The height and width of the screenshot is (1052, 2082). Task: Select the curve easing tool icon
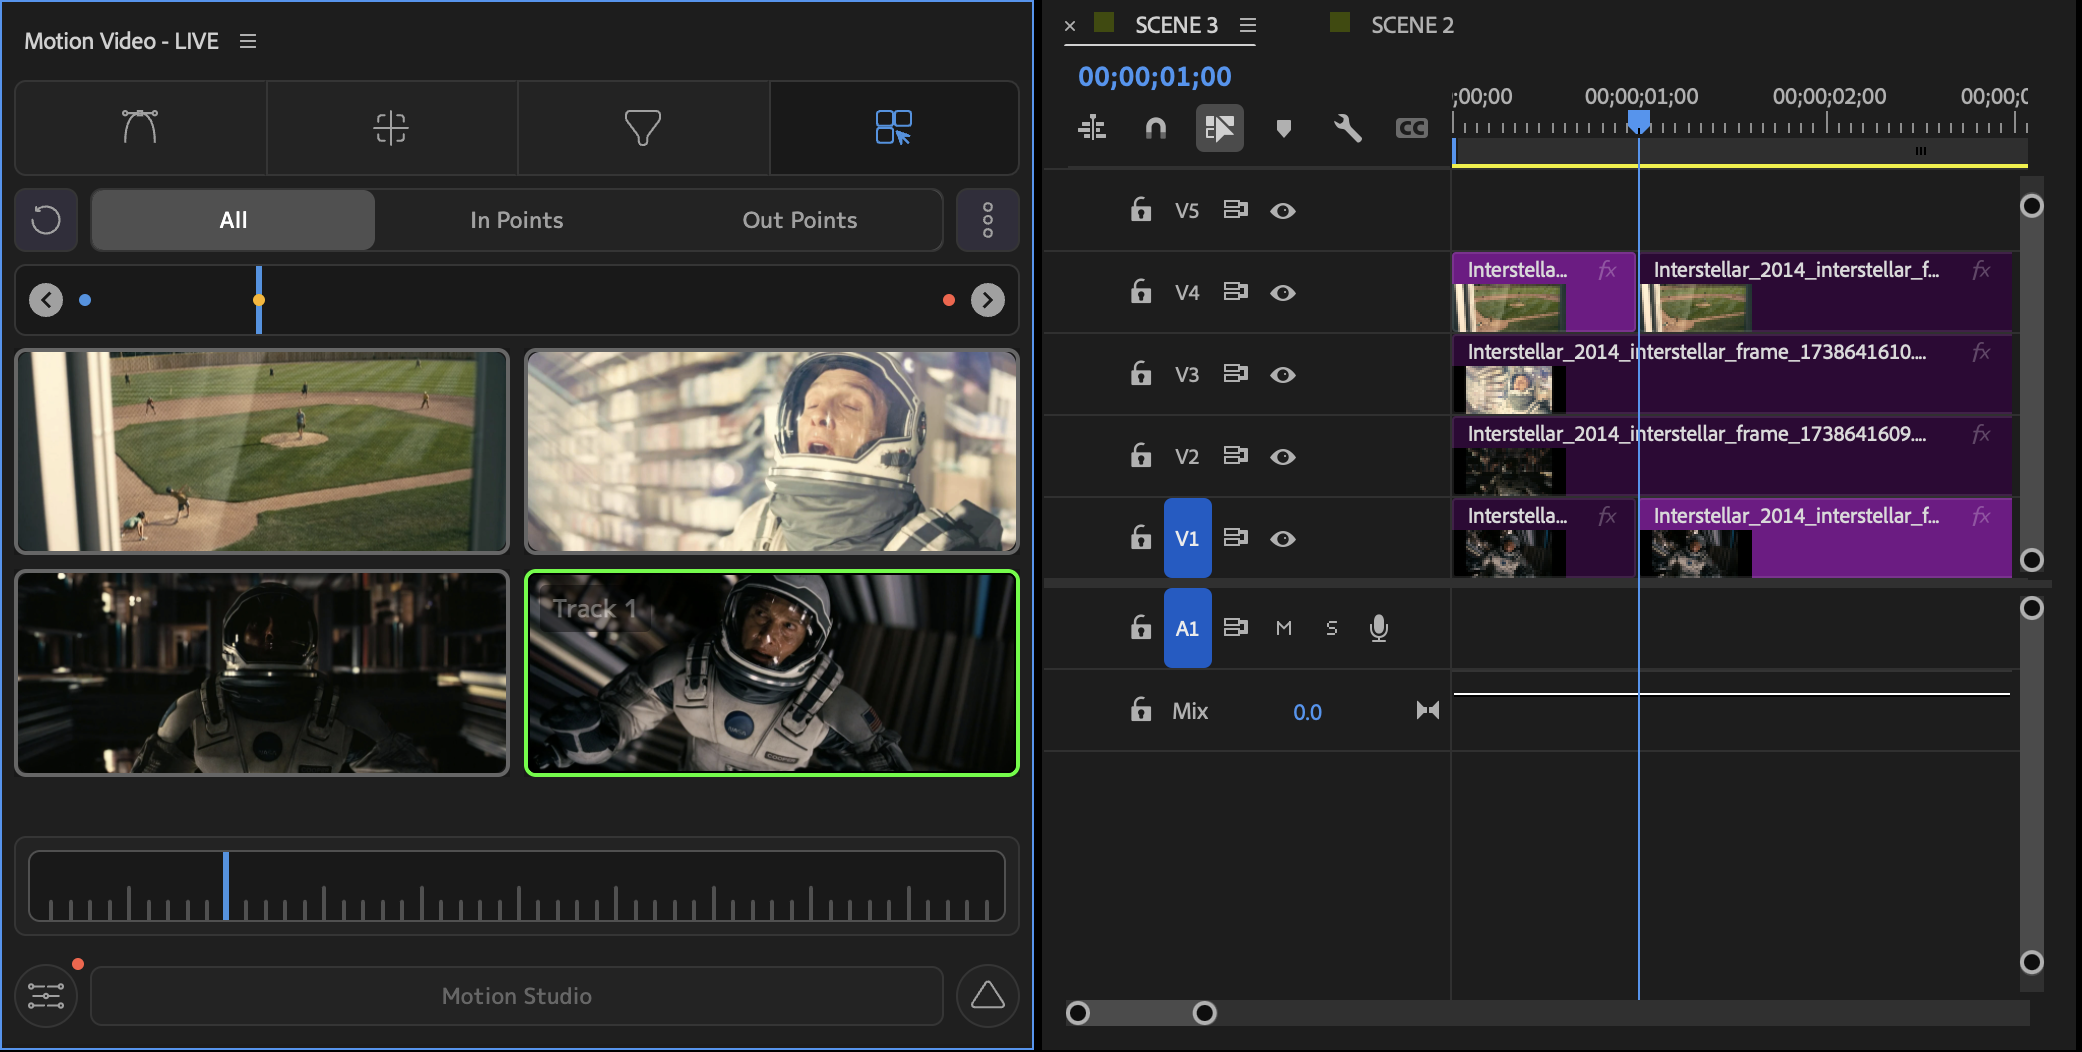point(140,128)
